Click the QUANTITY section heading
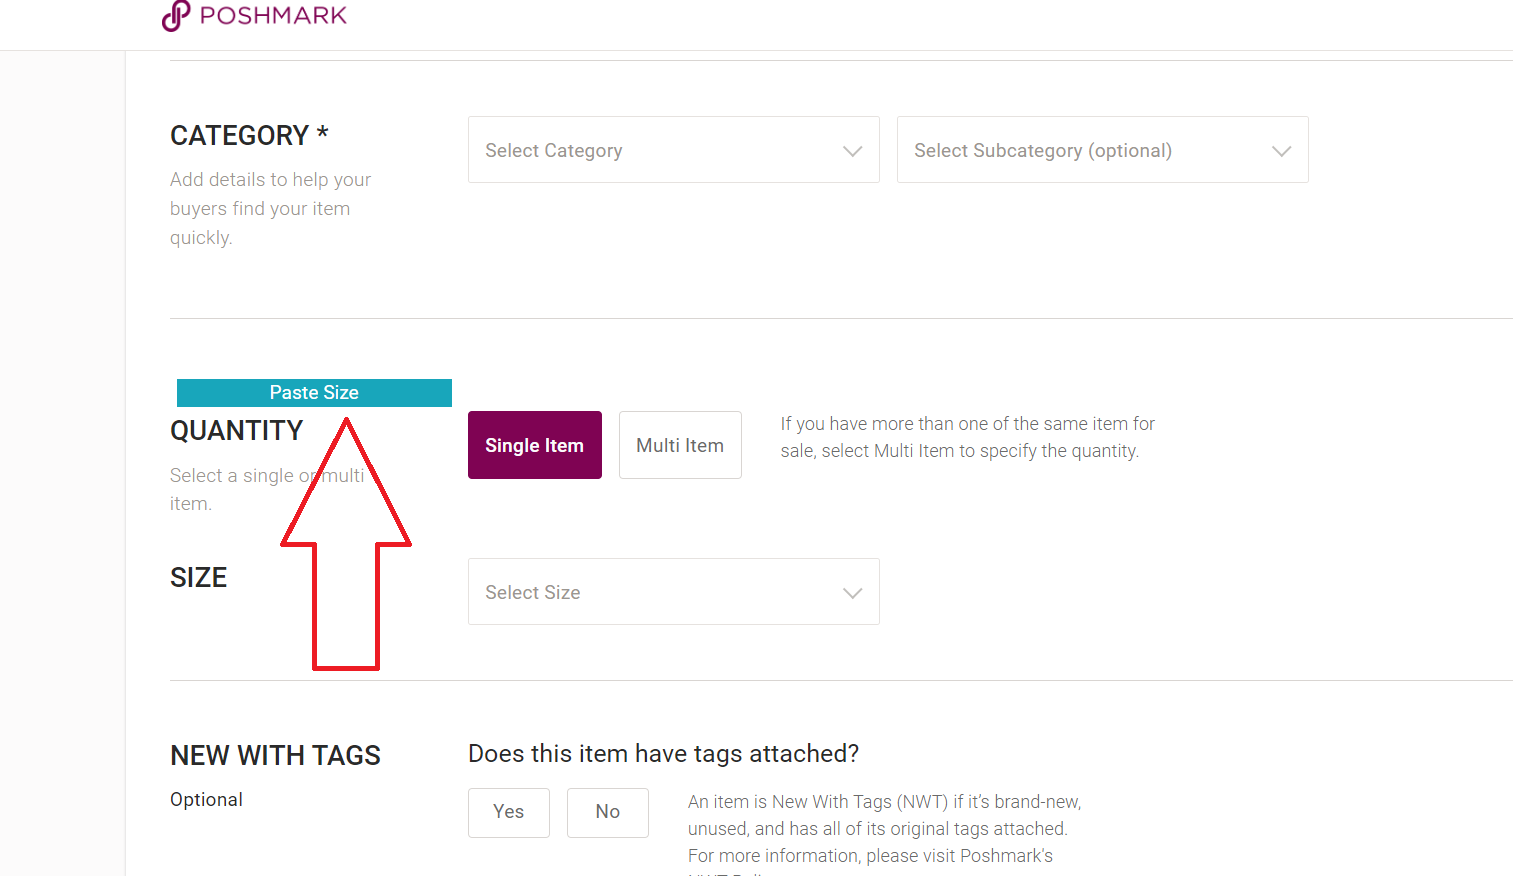Screen dimensions: 1513x876 point(237,430)
